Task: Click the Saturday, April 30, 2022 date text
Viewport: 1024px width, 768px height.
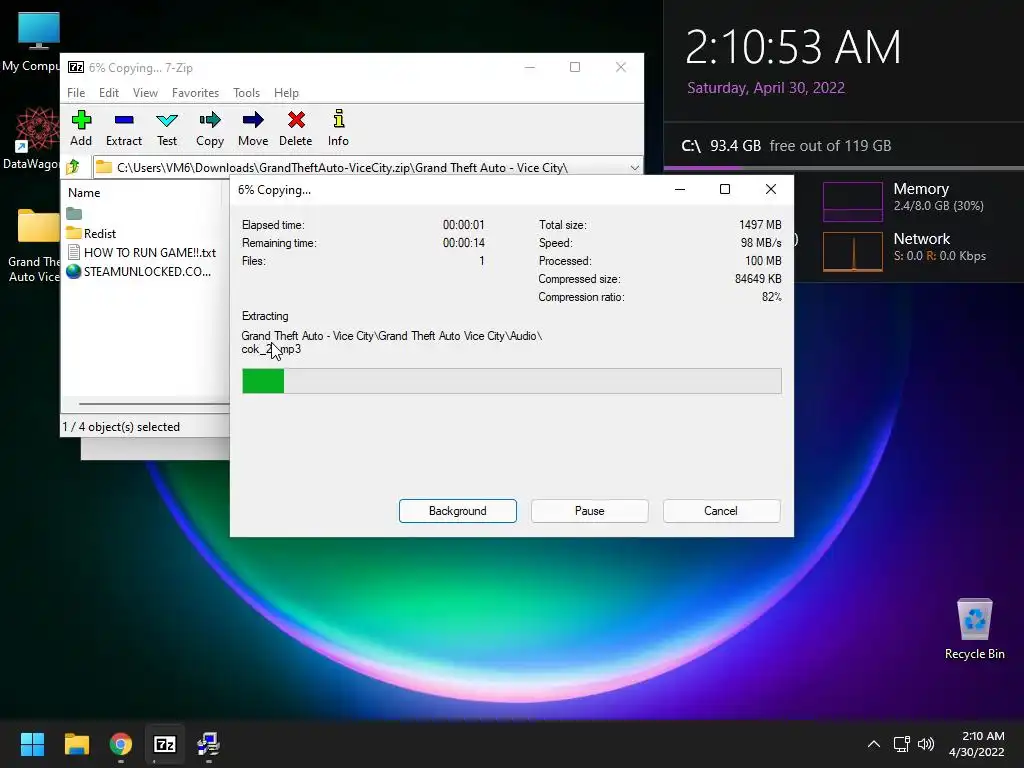Action: coord(765,88)
